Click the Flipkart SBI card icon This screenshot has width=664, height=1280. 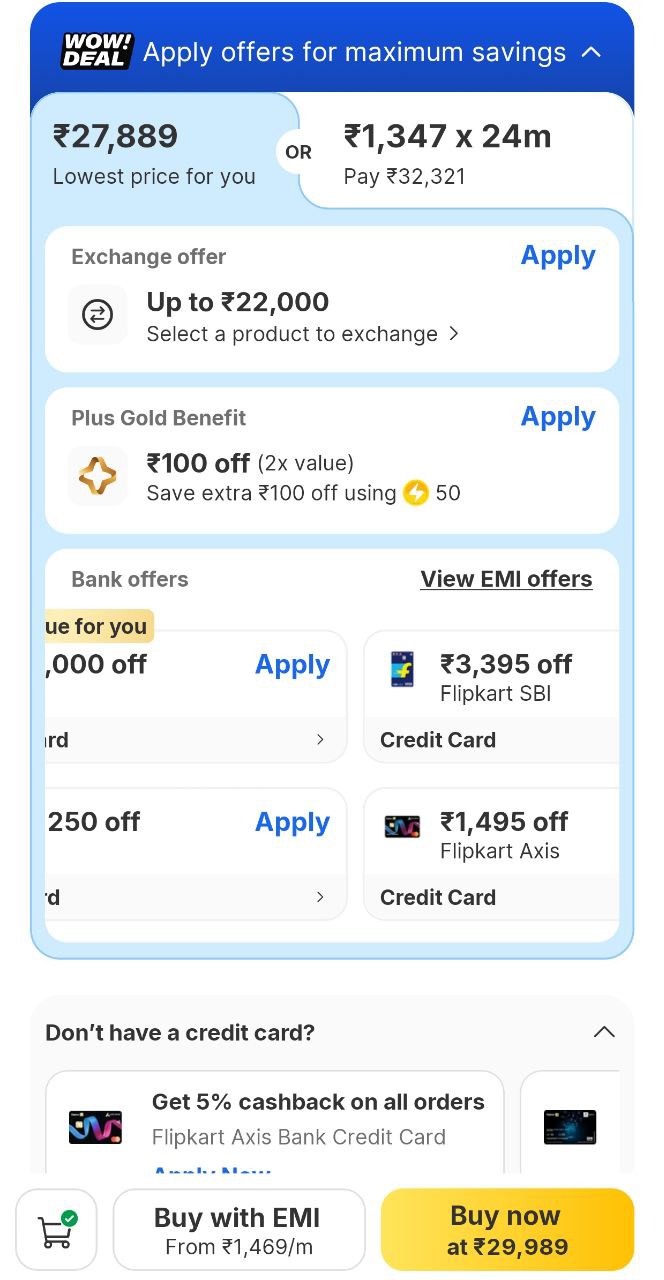[403, 669]
